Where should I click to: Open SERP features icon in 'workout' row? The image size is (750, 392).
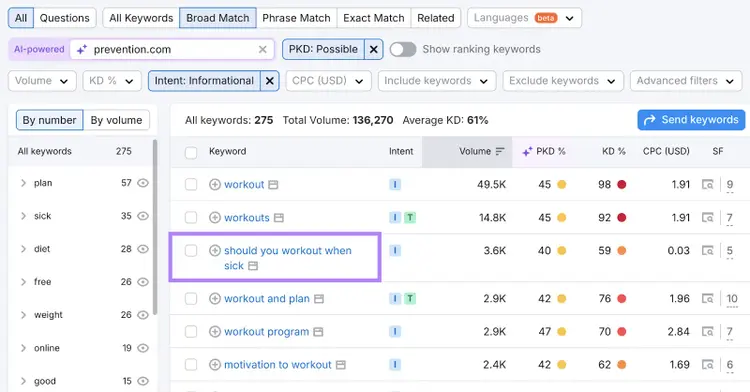[x=707, y=185]
